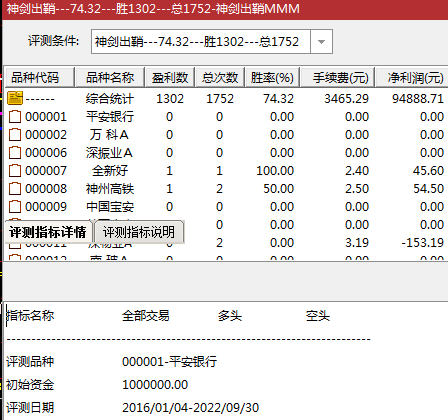Click win rate 100.00 for 全新好
The image size is (448, 420).
click(x=275, y=171)
